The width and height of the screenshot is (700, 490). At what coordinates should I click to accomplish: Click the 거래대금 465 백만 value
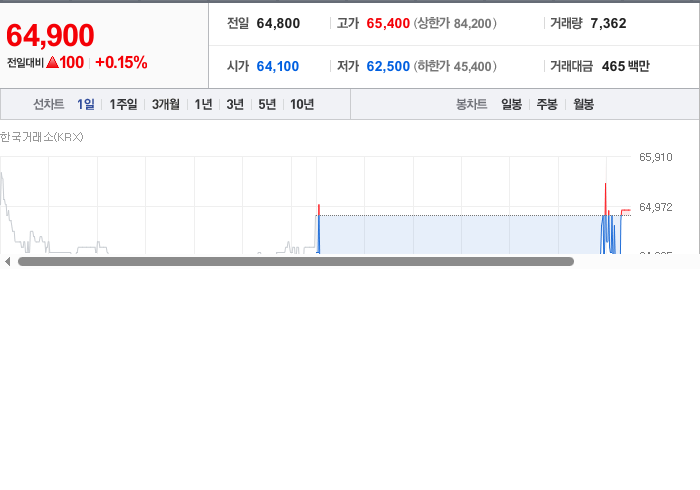click(x=625, y=66)
